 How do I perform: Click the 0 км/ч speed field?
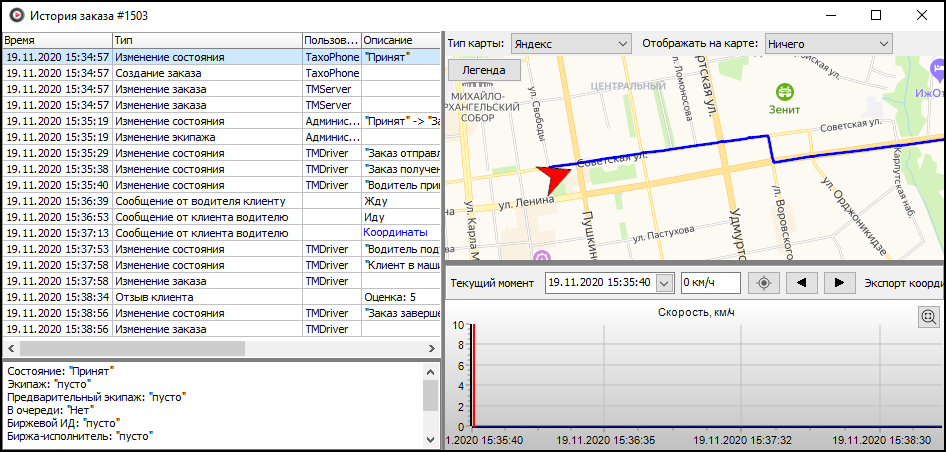[710, 282]
